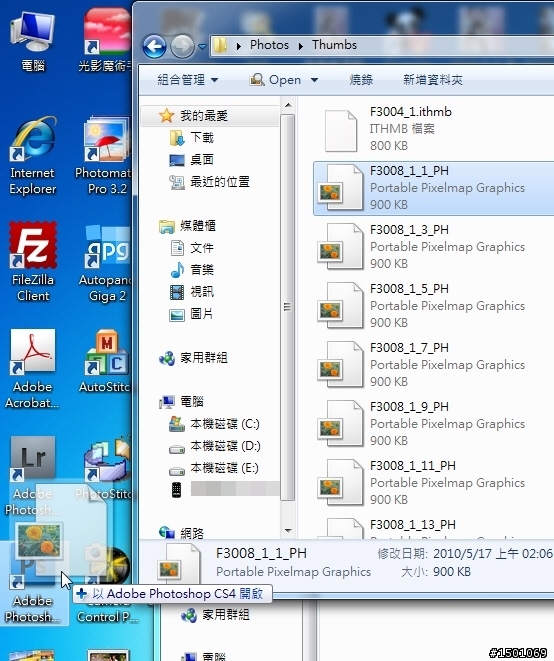The image size is (554, 661).
Task: Select Thumbs in address breadcrumb
Action: click(334, 45)
